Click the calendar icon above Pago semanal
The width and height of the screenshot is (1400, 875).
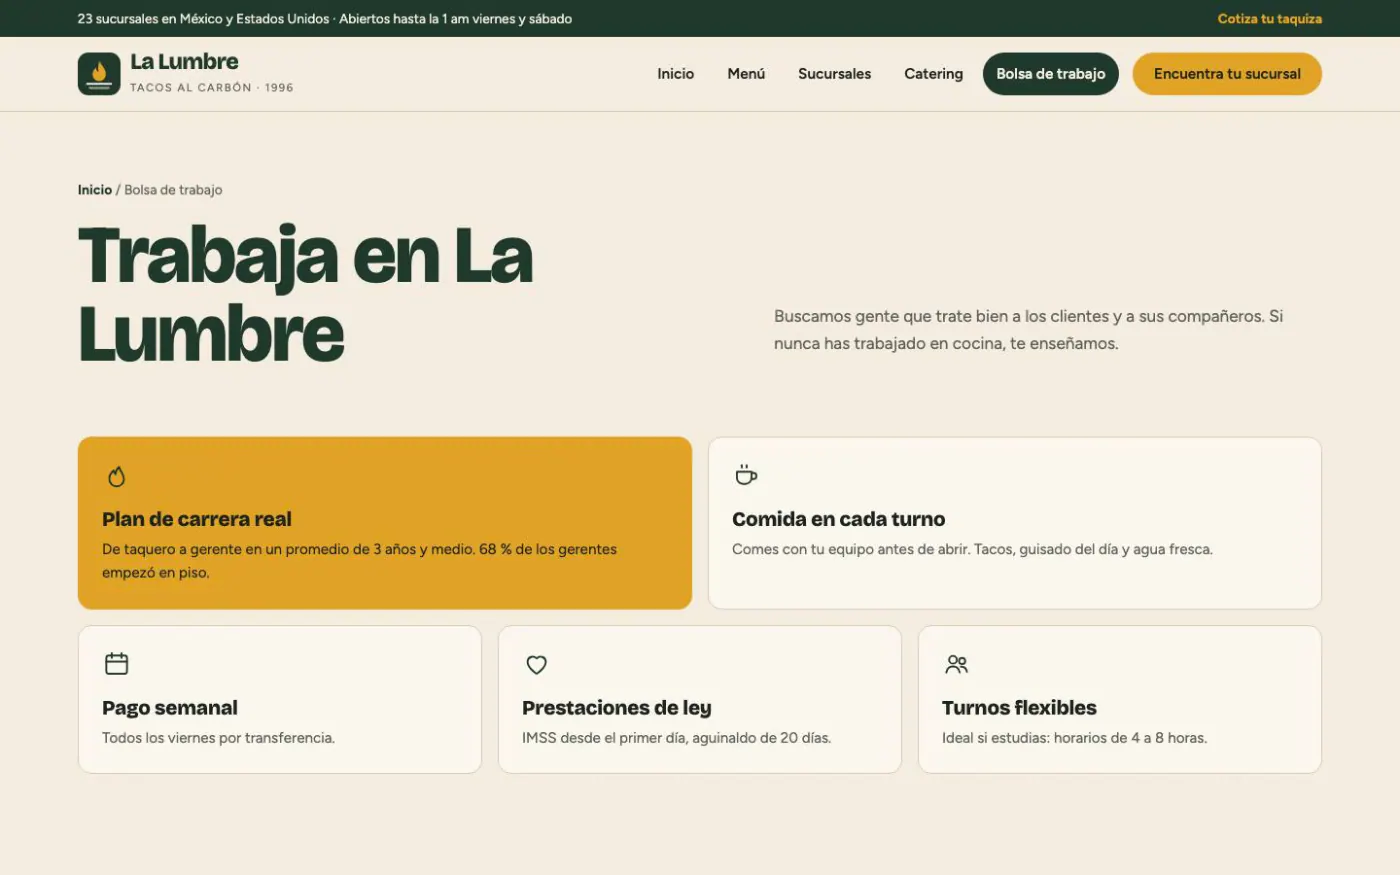point(117,663)
